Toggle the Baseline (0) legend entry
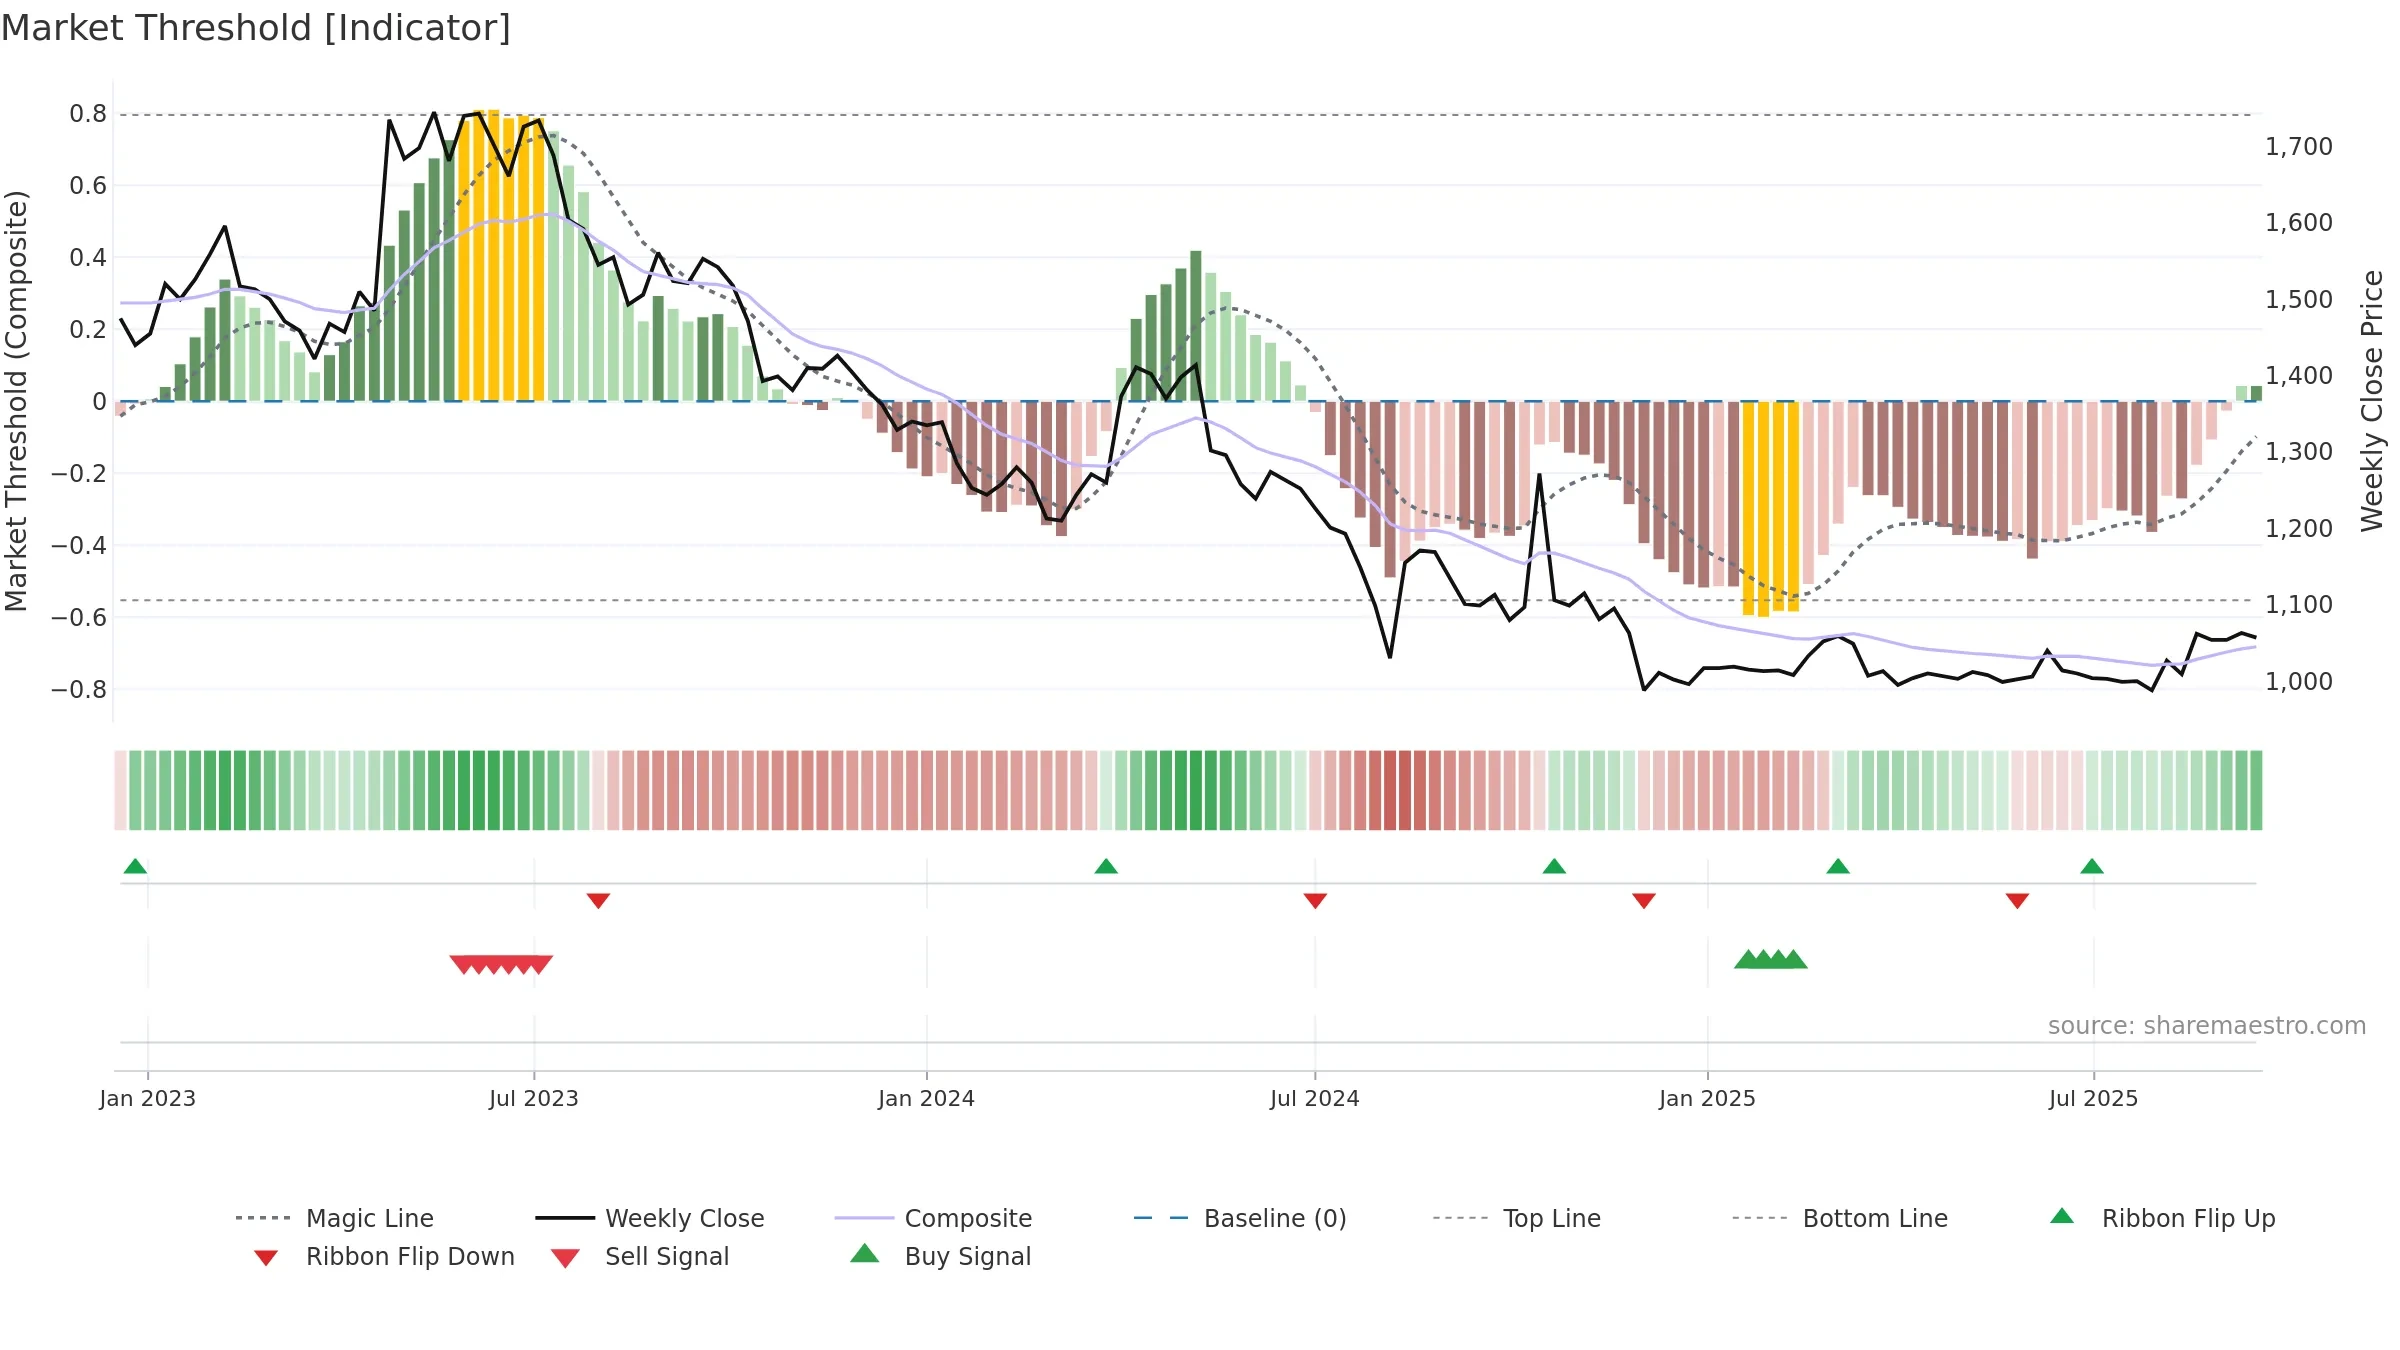This screenshot has height=1350, width=2400. [x=1240, y=1218]
